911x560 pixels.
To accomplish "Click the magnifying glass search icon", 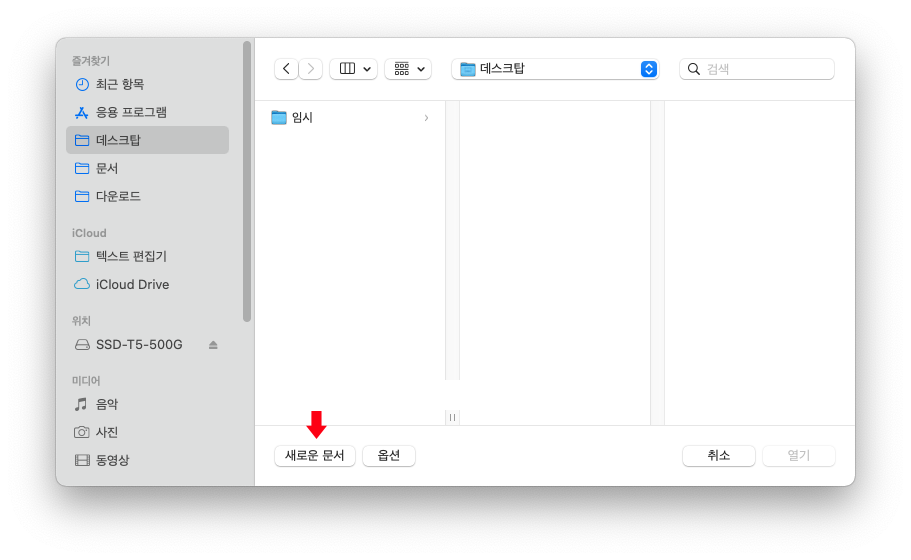I will pyautogui.click(x=694, y=69).
